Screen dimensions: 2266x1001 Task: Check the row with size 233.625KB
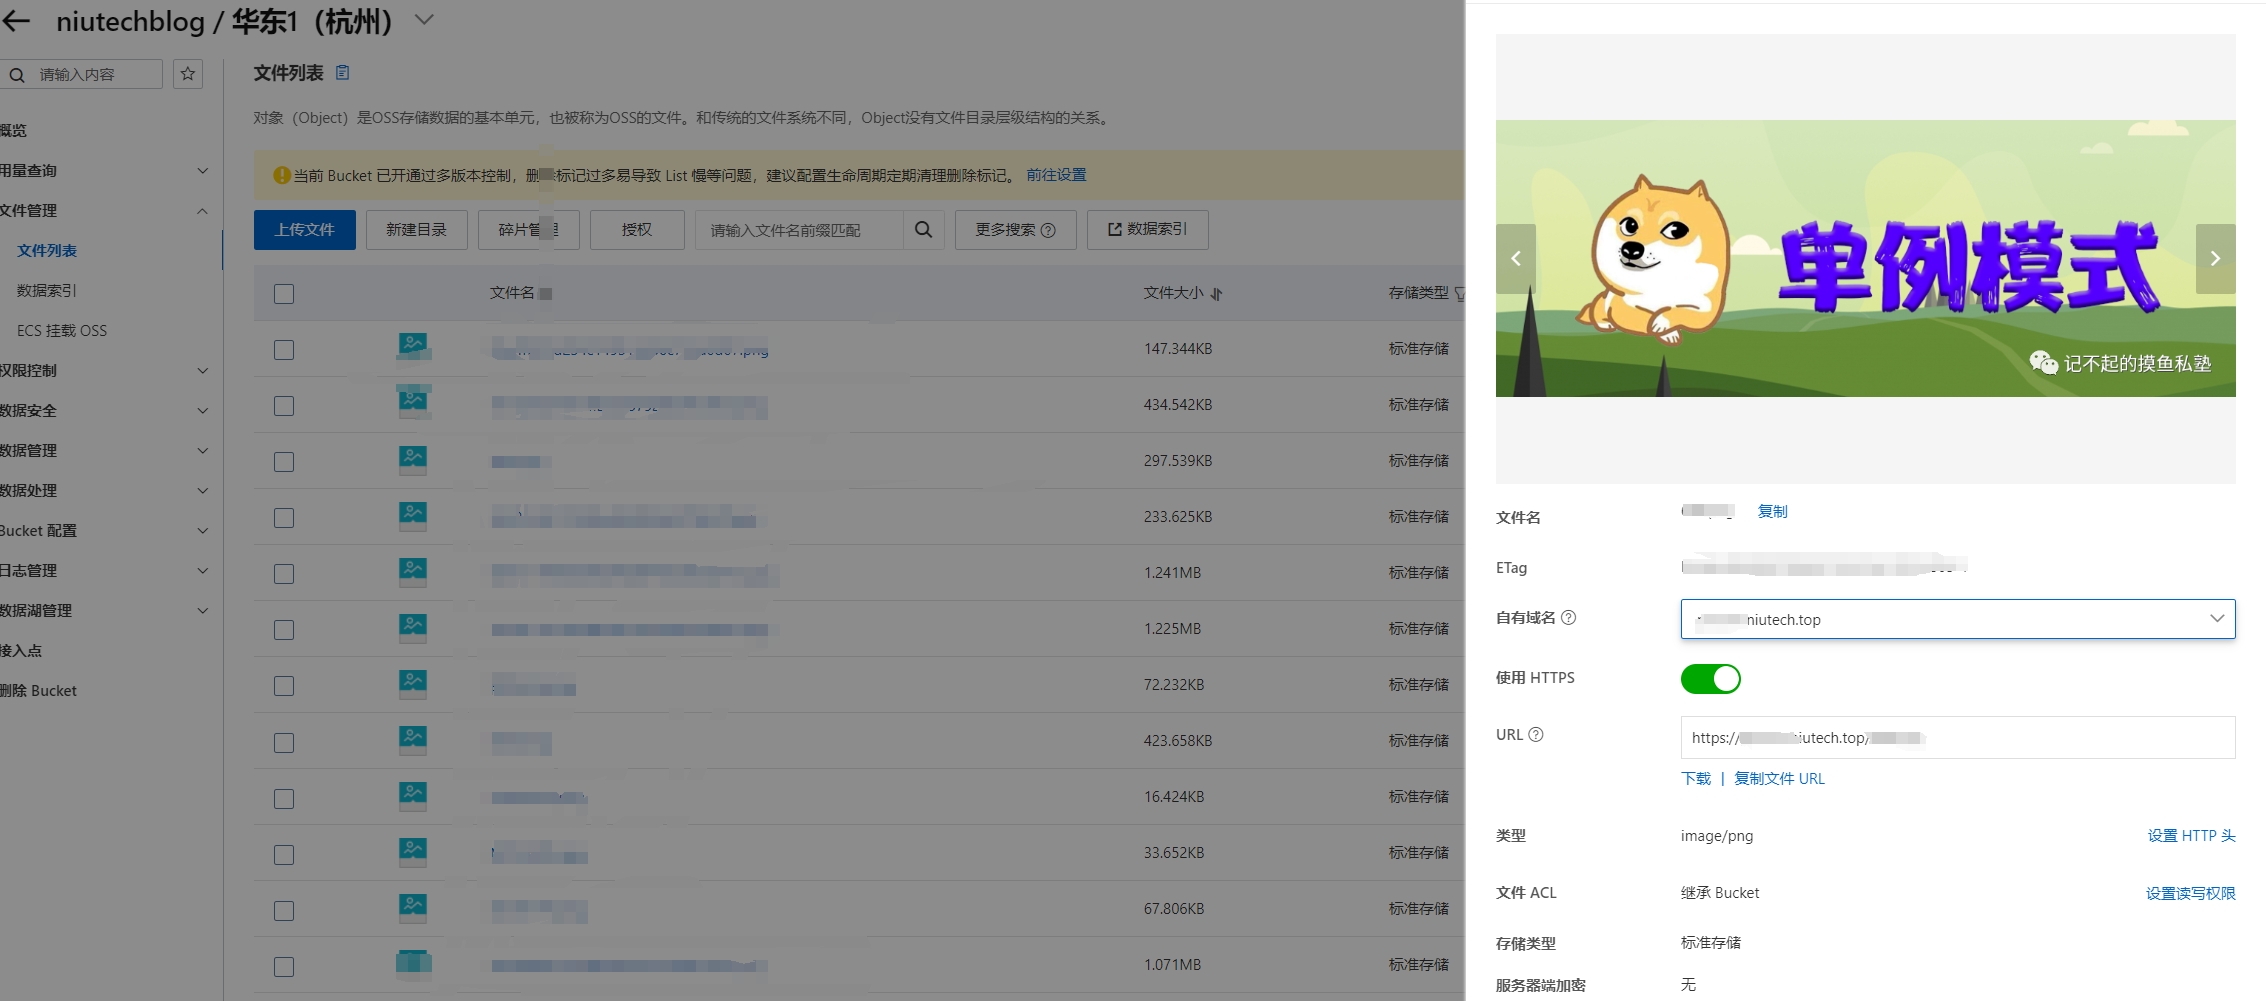[x=284, y=518]
